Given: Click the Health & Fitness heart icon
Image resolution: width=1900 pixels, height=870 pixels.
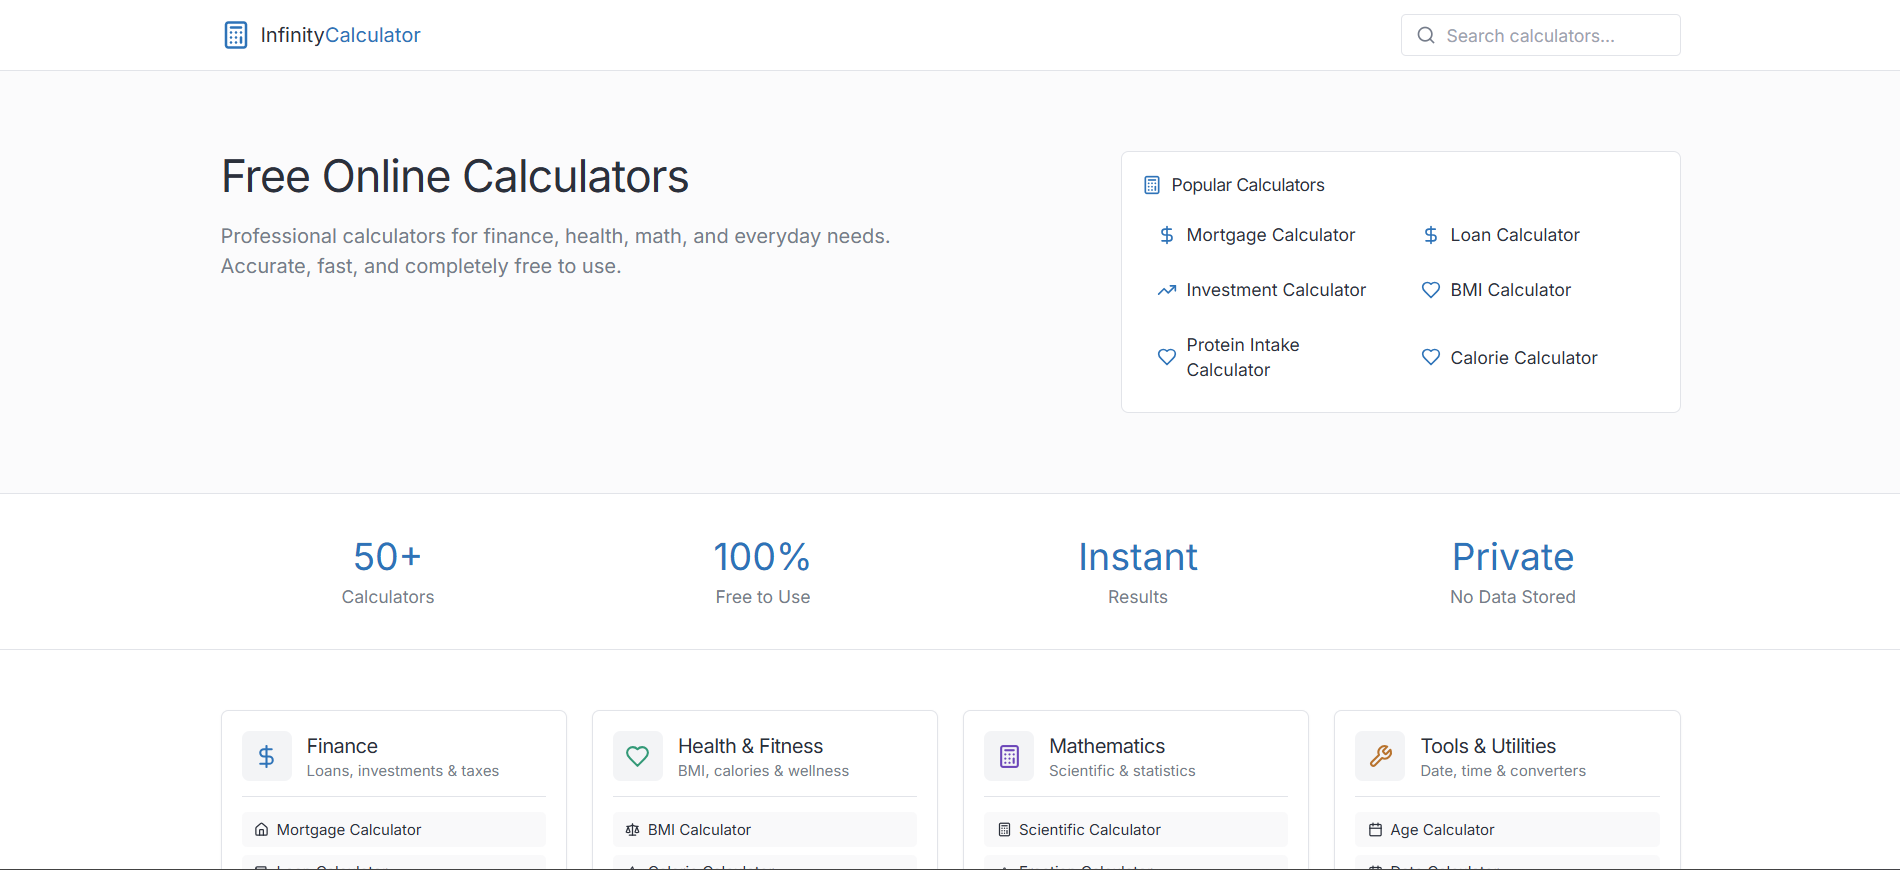Looking at the screenshot, I should (x=637, y=756).
